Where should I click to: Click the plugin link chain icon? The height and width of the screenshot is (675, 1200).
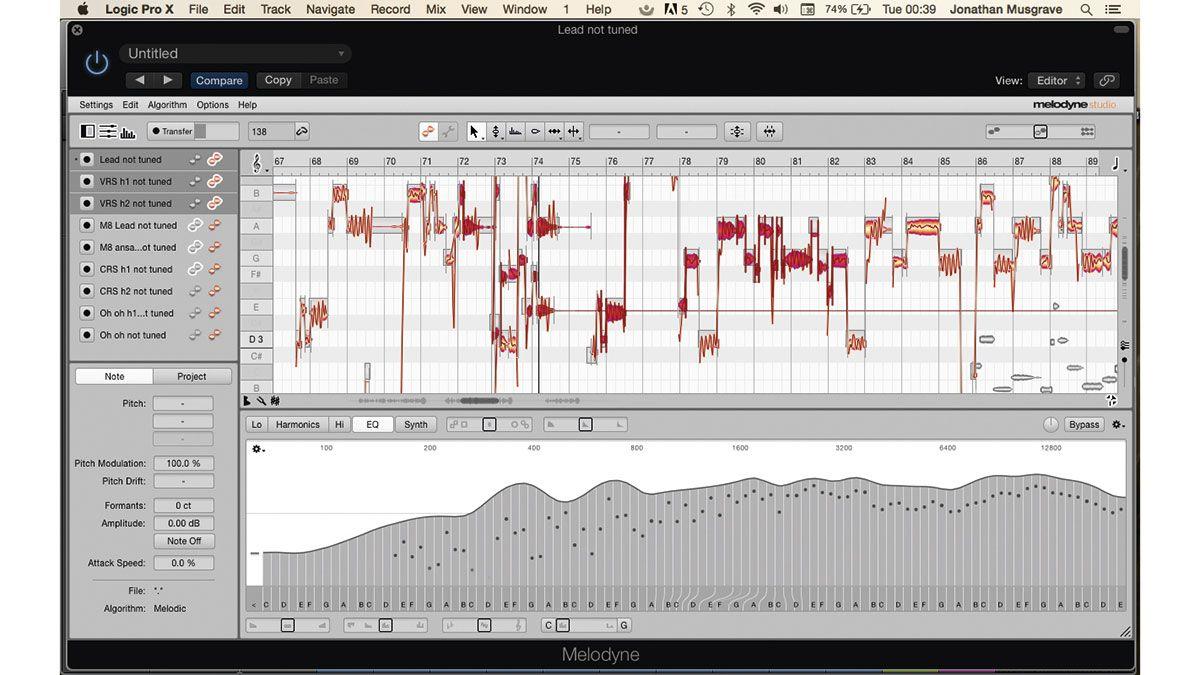point(1105,81)
